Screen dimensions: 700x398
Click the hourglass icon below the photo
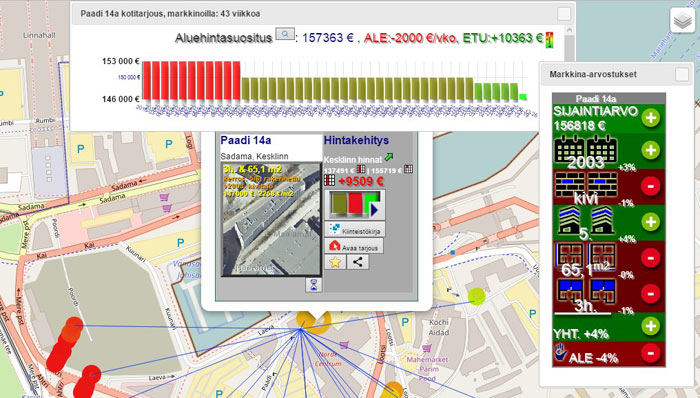(313, 285)
